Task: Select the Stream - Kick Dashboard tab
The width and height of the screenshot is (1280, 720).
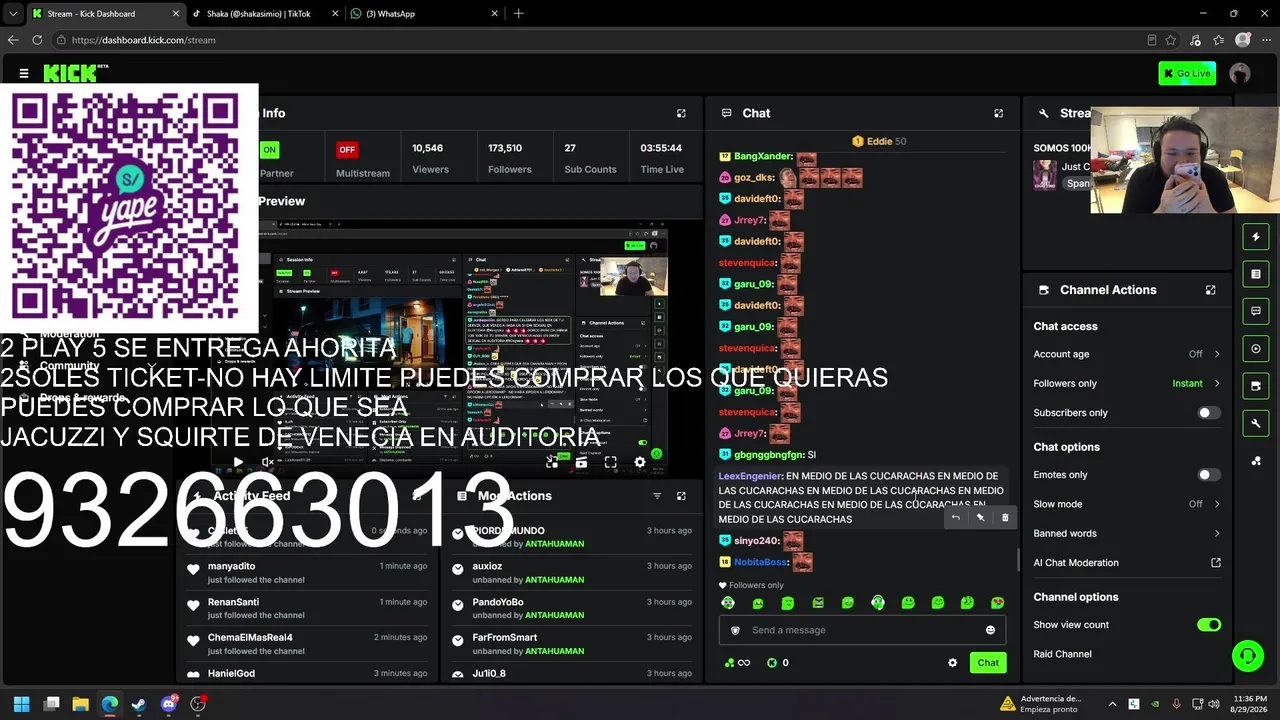Action: pyautogui.click(x=105, y=14)
